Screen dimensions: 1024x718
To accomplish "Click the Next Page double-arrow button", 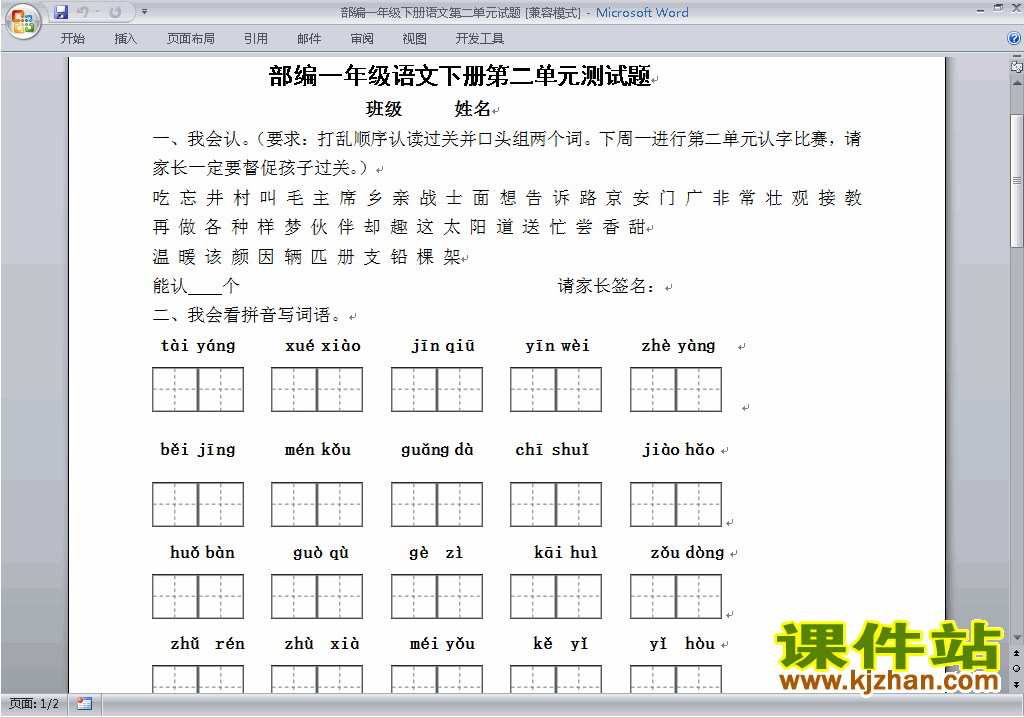I will [1016, 684].
